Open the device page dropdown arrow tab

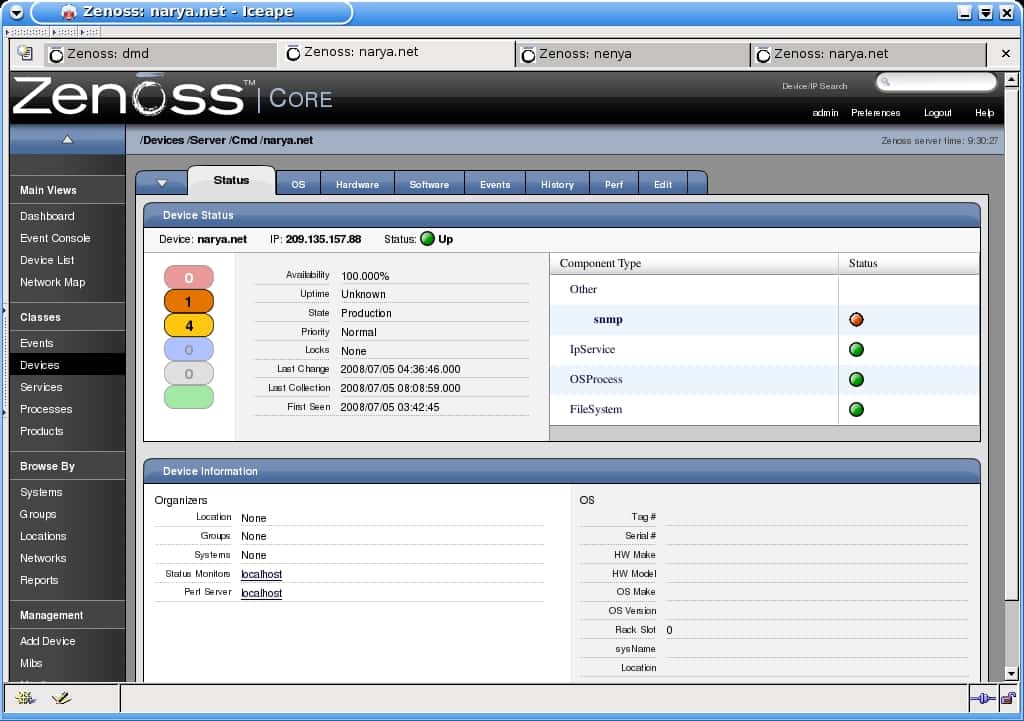[162, 184]
